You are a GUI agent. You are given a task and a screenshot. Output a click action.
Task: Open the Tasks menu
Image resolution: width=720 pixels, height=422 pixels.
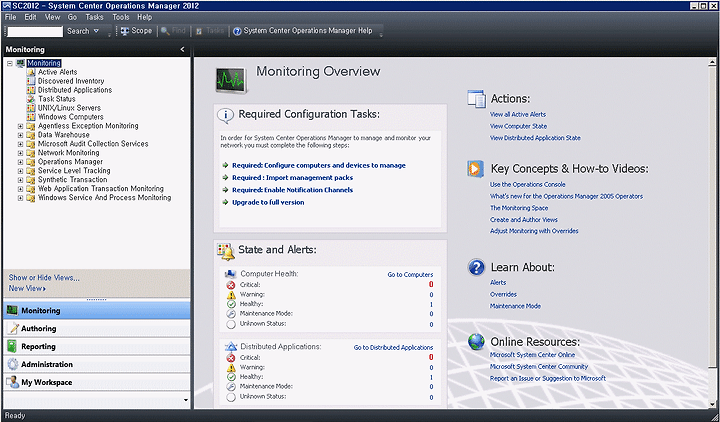94,17
